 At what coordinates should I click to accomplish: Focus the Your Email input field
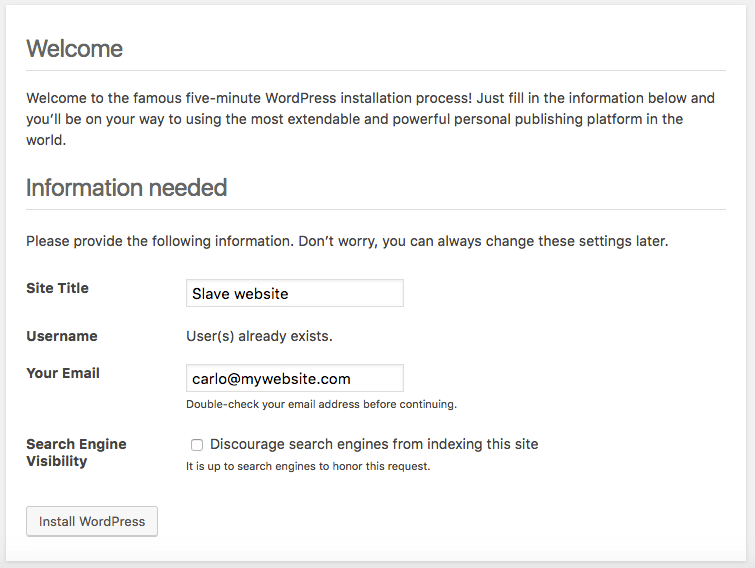point(295,378)
